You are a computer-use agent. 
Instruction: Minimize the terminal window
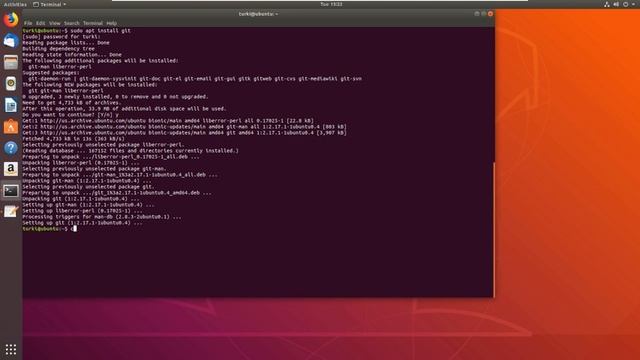point(476,13)
